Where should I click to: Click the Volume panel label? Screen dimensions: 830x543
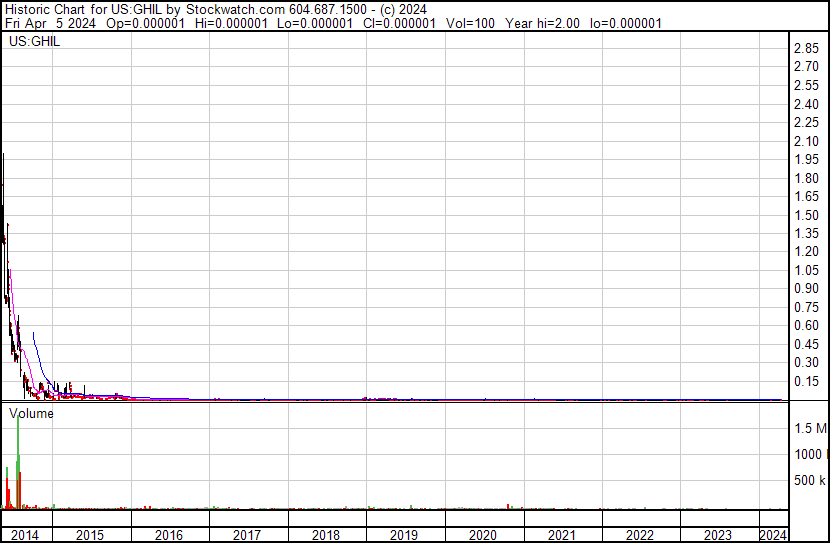(32, 413)
